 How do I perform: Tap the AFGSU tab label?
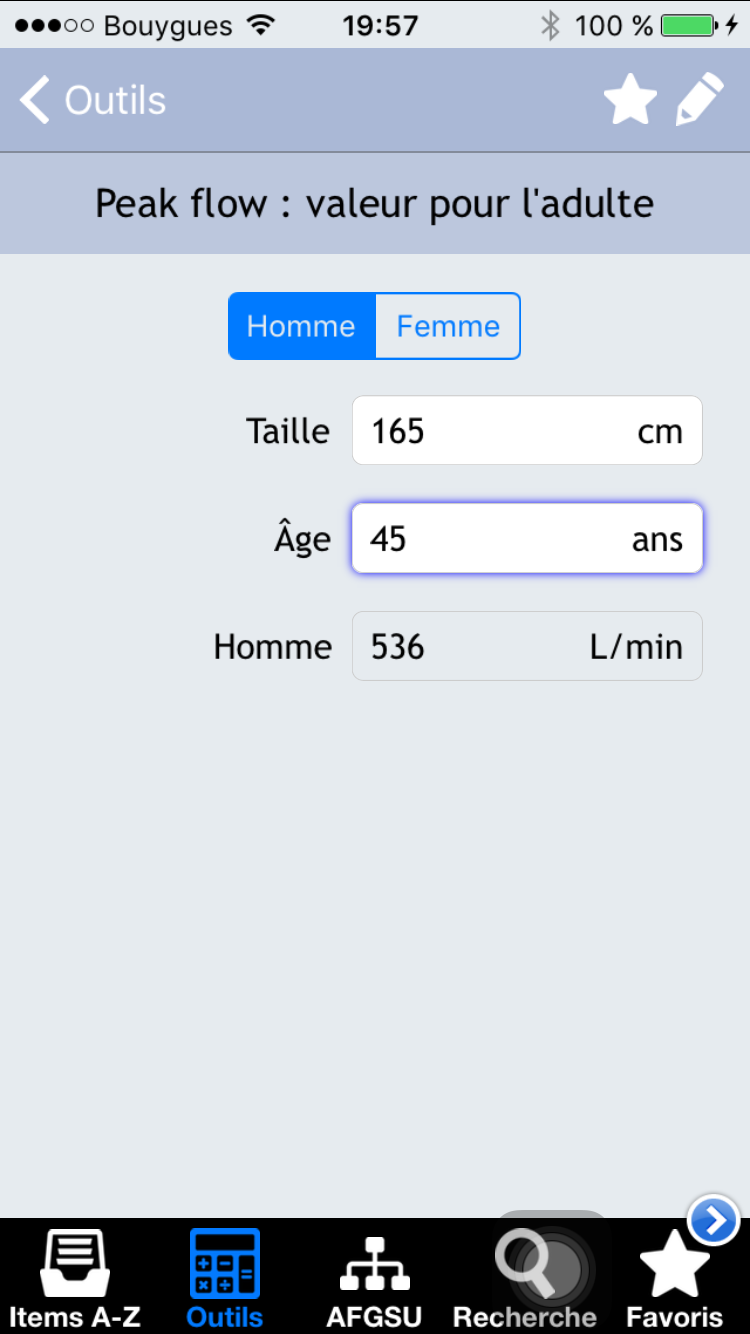point(375,1316)
